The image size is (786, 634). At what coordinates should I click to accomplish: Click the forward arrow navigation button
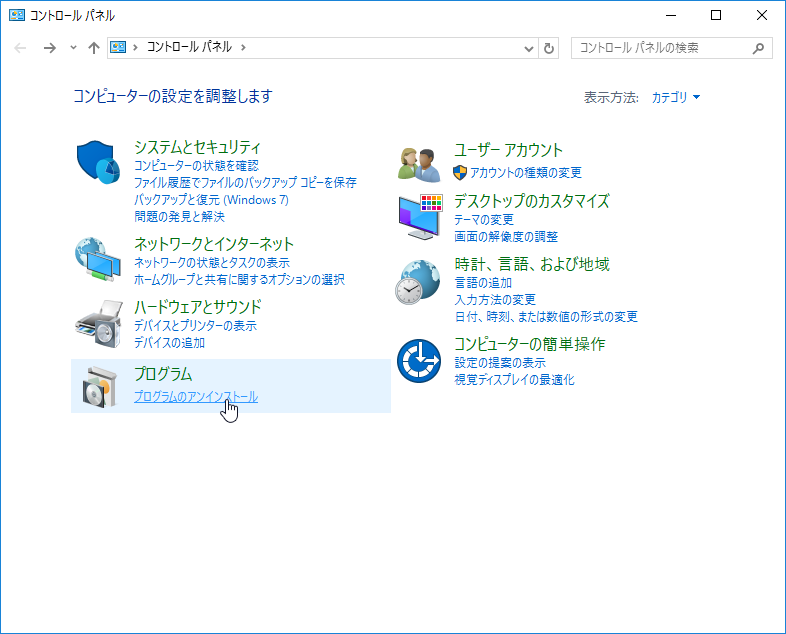[50, 48]
